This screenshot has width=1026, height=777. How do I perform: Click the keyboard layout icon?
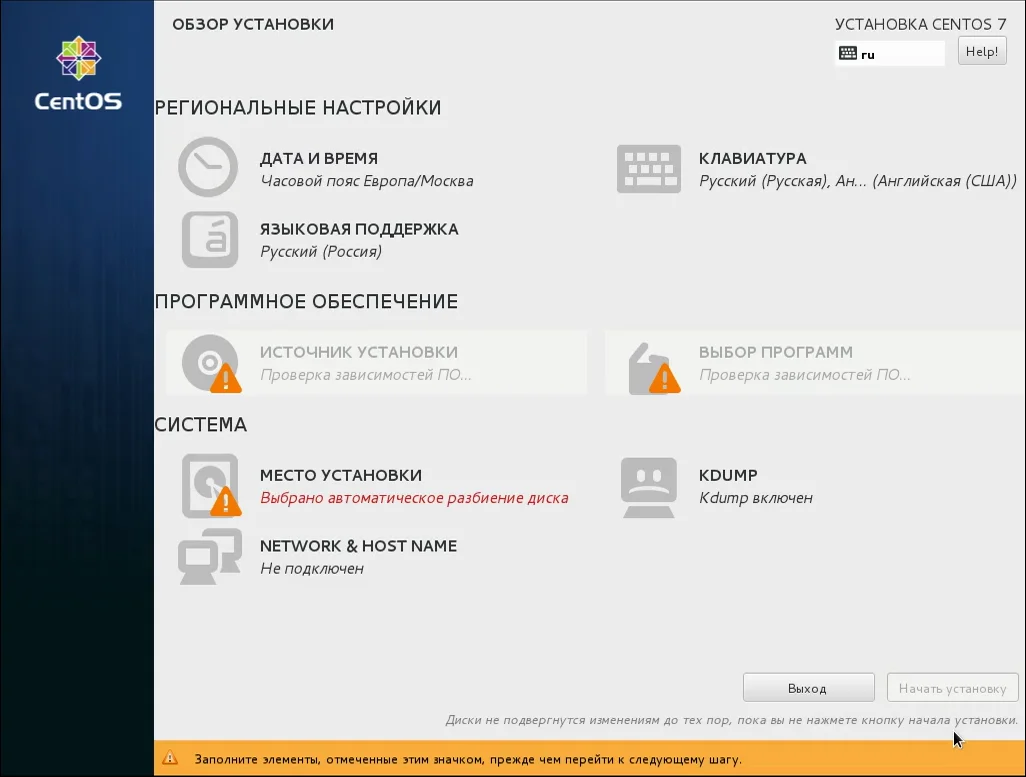[x=648, y=169]
